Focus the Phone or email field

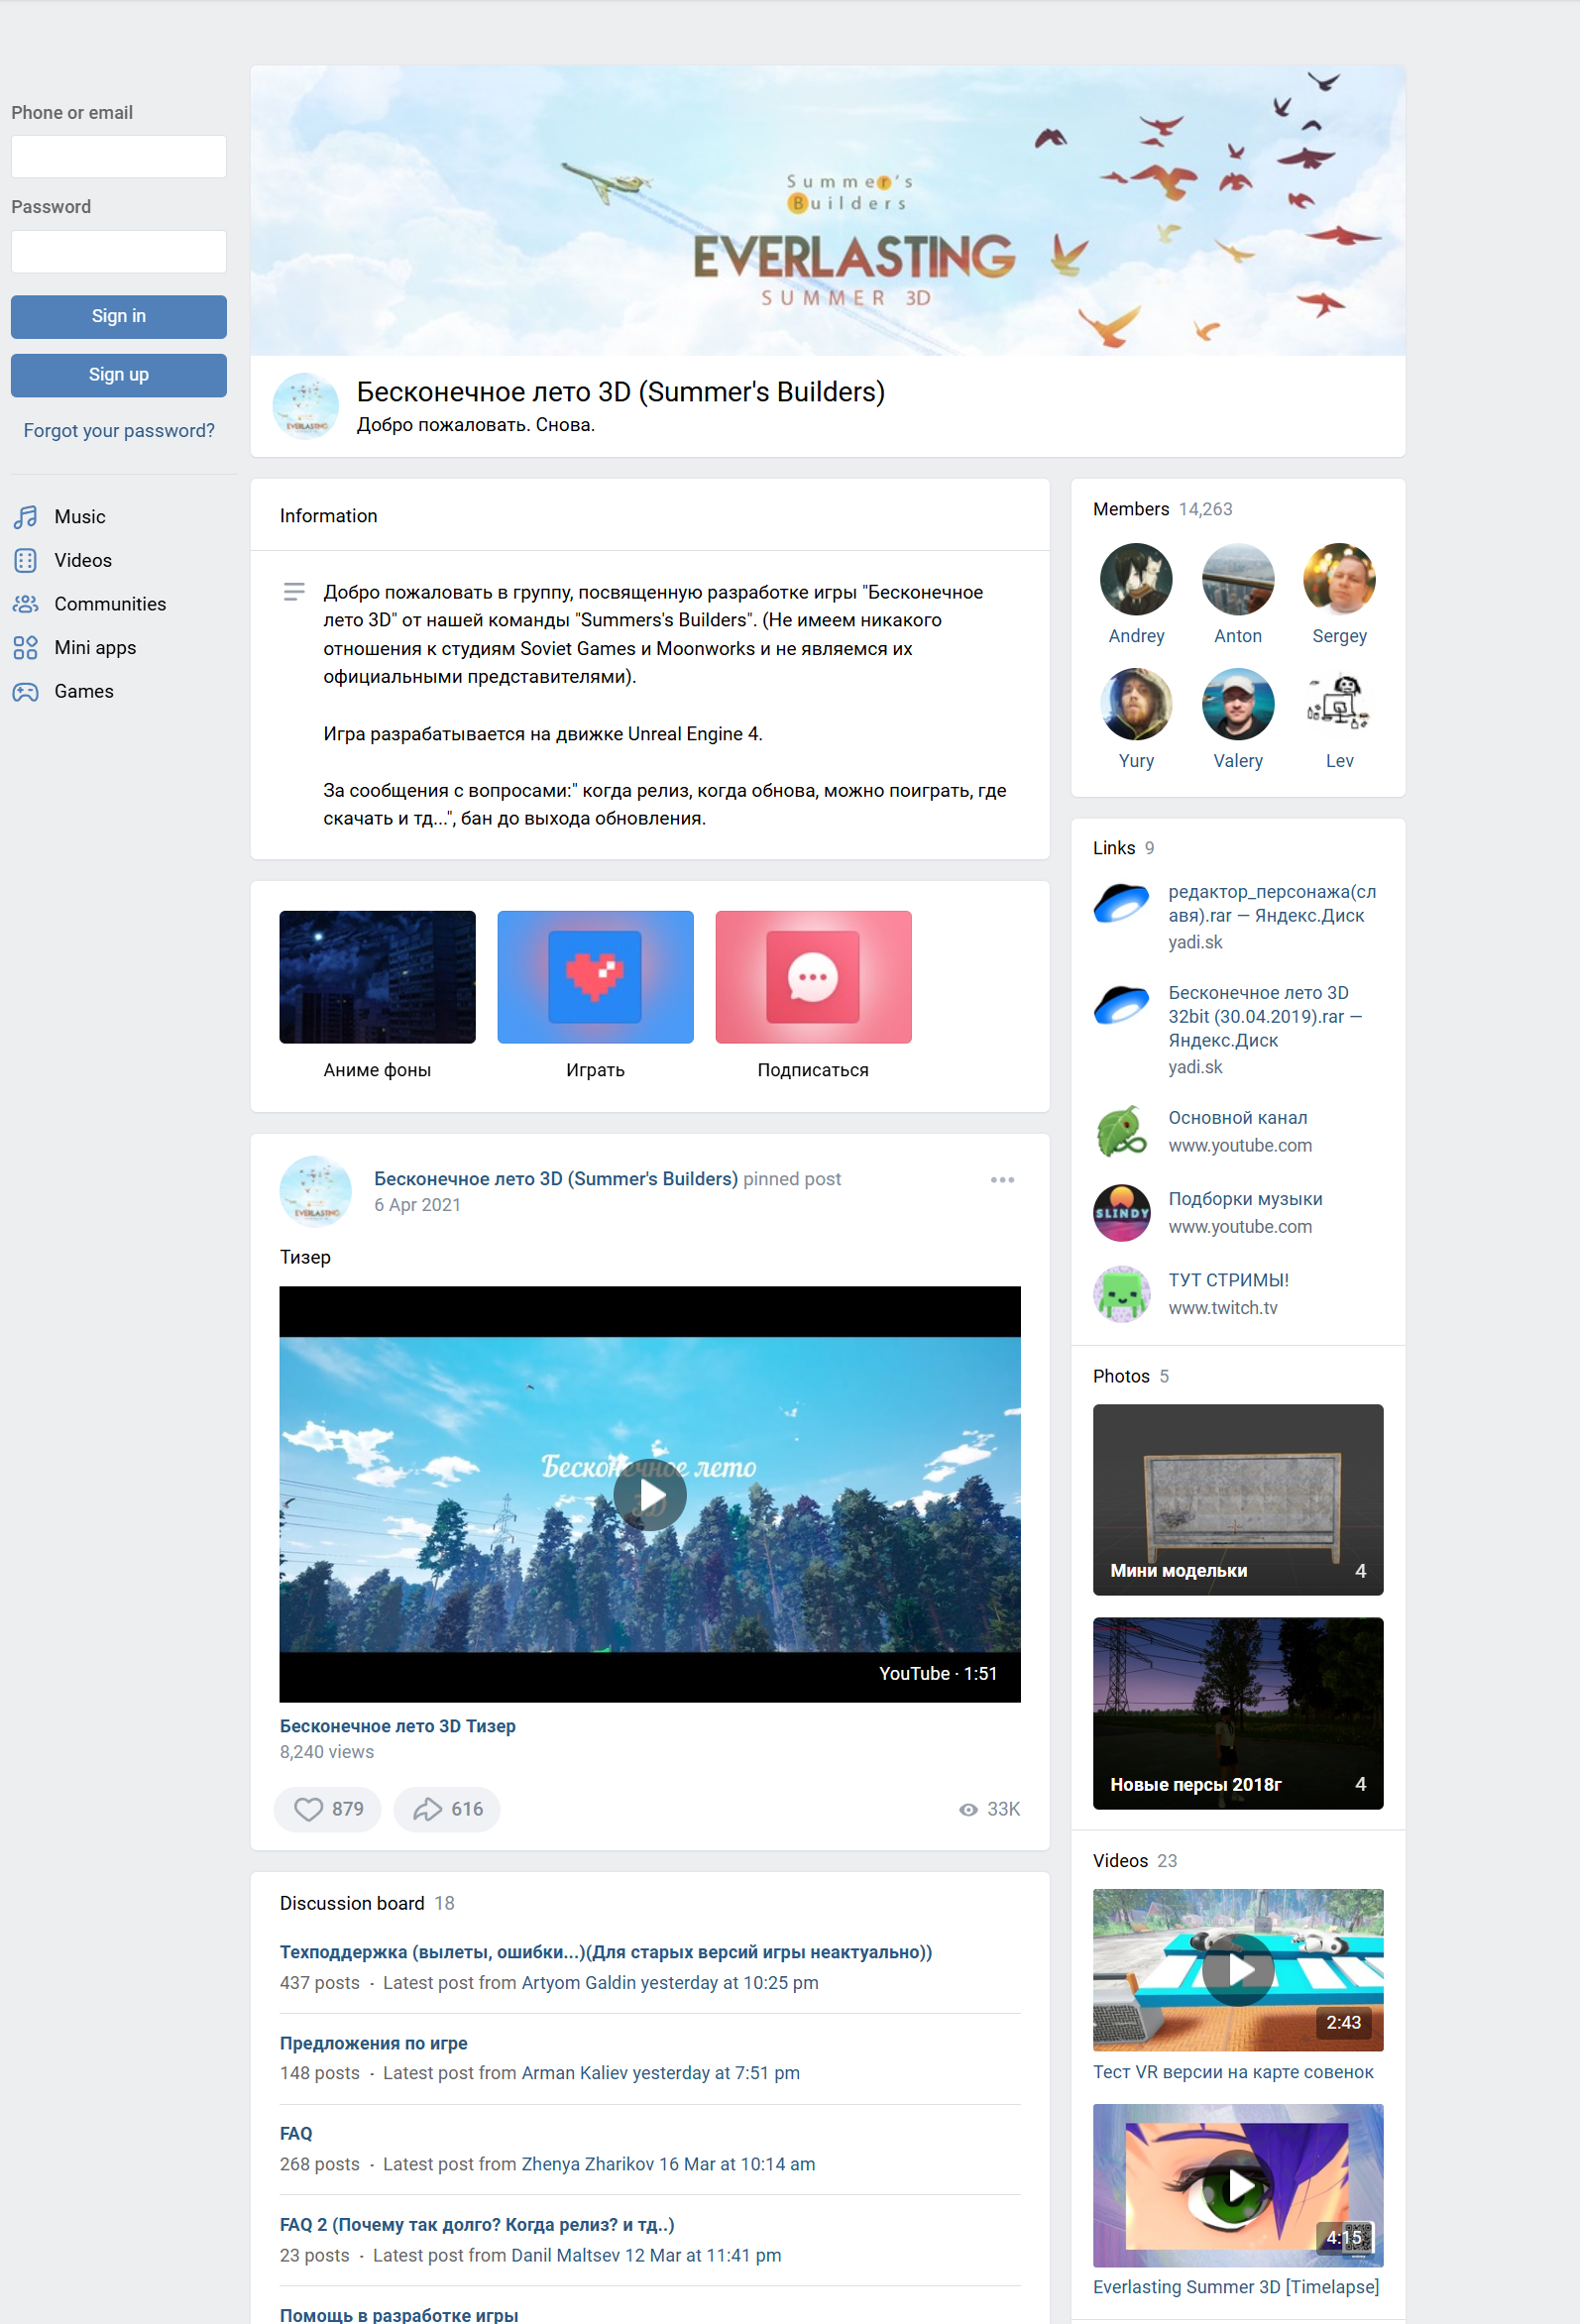click(119, 157)
